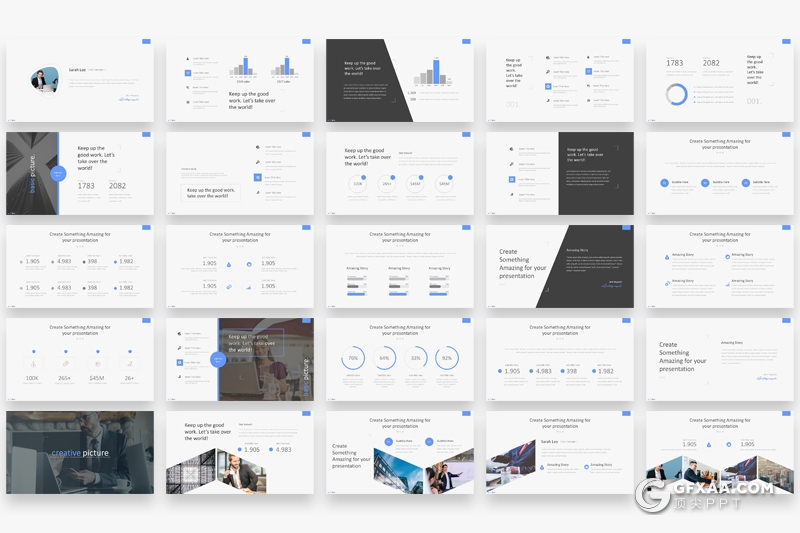The width and height of the screenshot is (800, 533).
Task: Click Sarah Lee's portrait photo
Action: coord(45,80)
